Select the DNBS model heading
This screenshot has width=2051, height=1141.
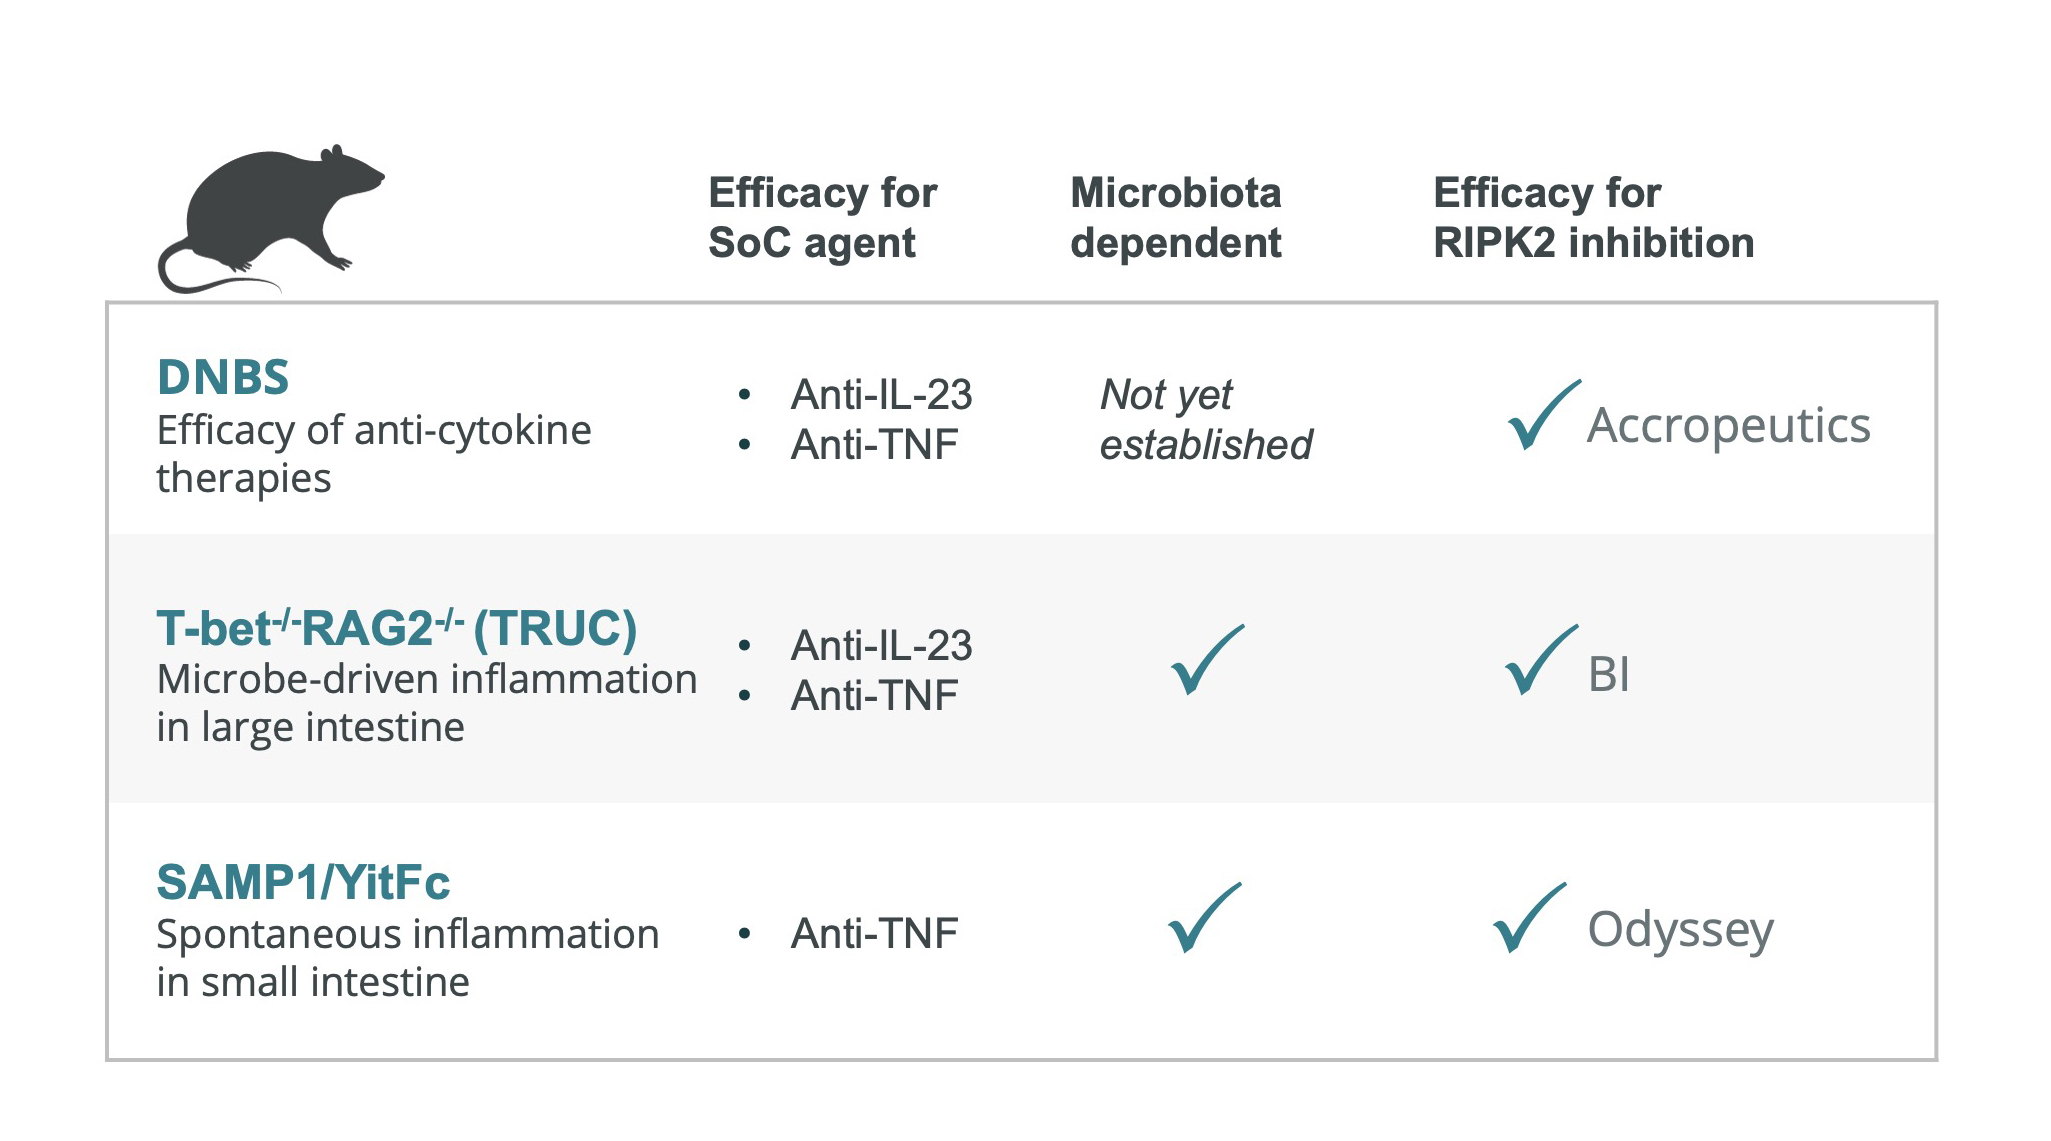tap(223, 378)
